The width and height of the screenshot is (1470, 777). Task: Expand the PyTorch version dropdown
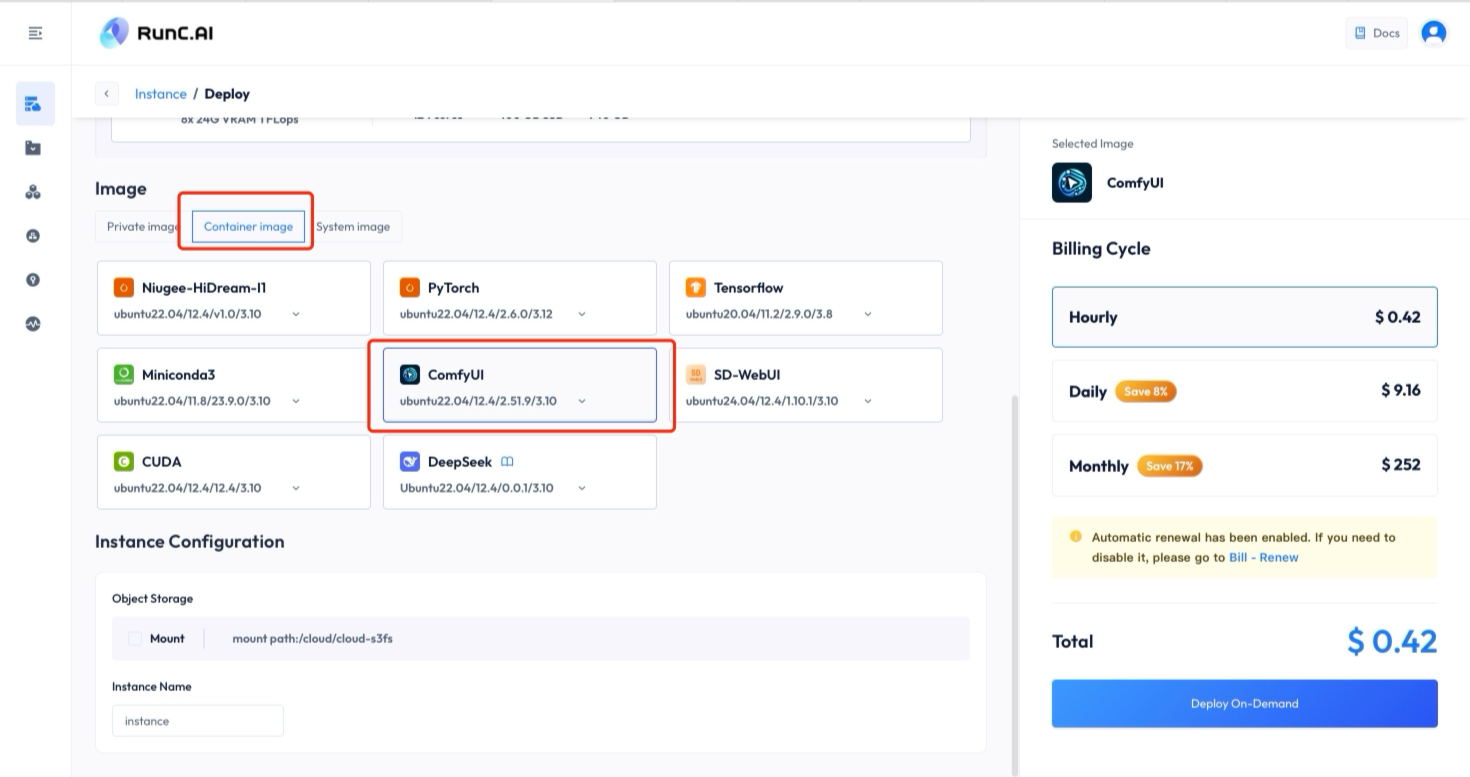[x=581, y=314]
